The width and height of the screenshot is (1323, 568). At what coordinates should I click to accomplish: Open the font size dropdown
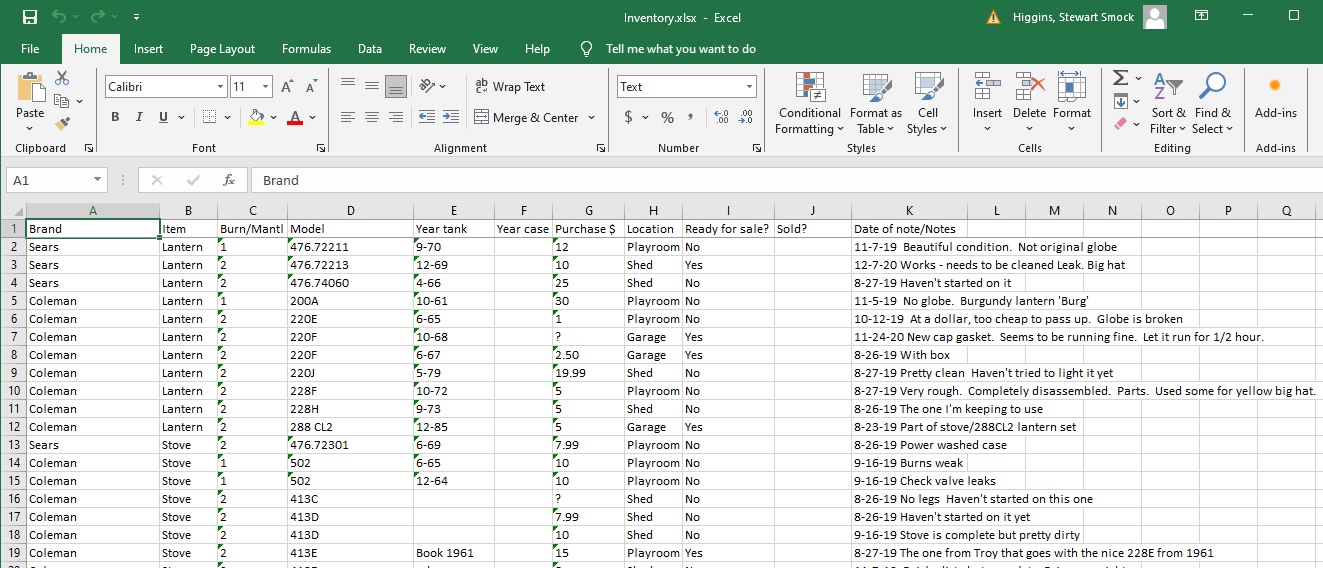click(x=266, y=87)
